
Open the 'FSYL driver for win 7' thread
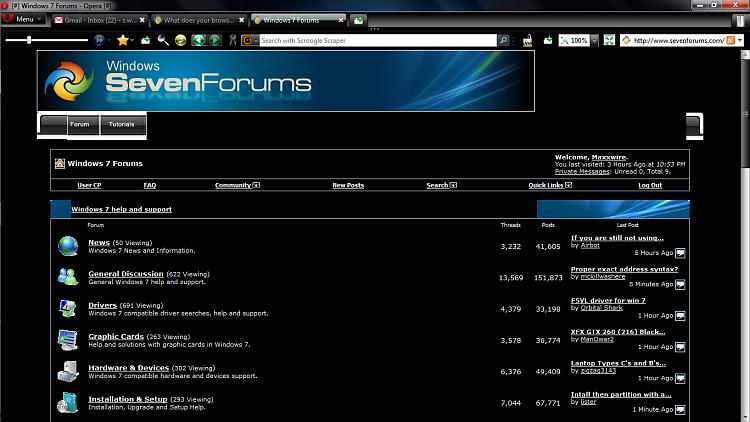coord(608,300)
